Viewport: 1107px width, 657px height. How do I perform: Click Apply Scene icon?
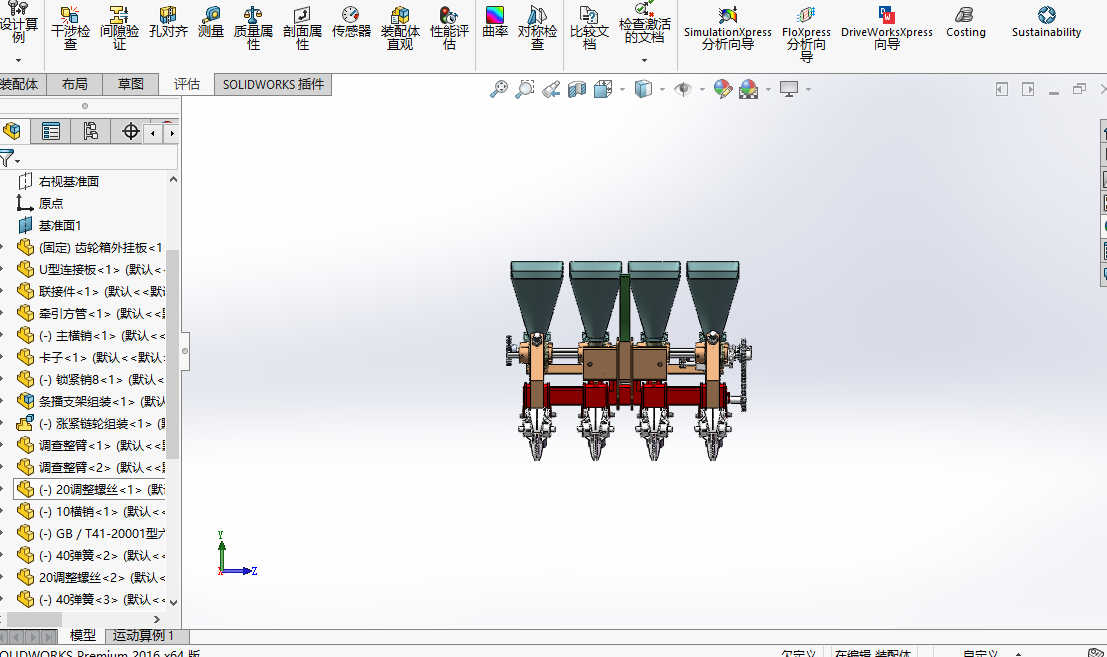point(748,89)
